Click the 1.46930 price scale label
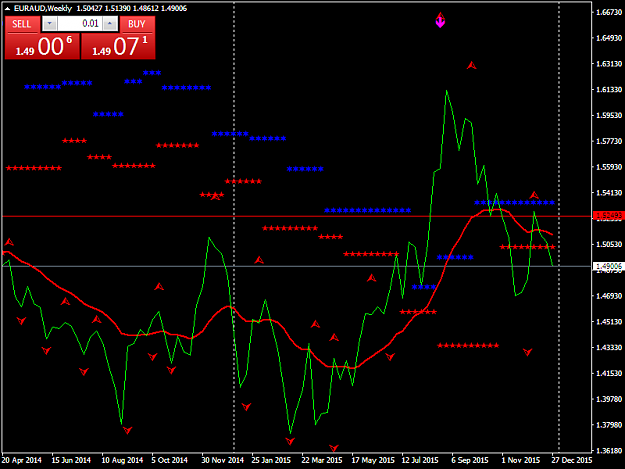Image resolution: width=625 pixels, height=469 pixels. (609, 296)
